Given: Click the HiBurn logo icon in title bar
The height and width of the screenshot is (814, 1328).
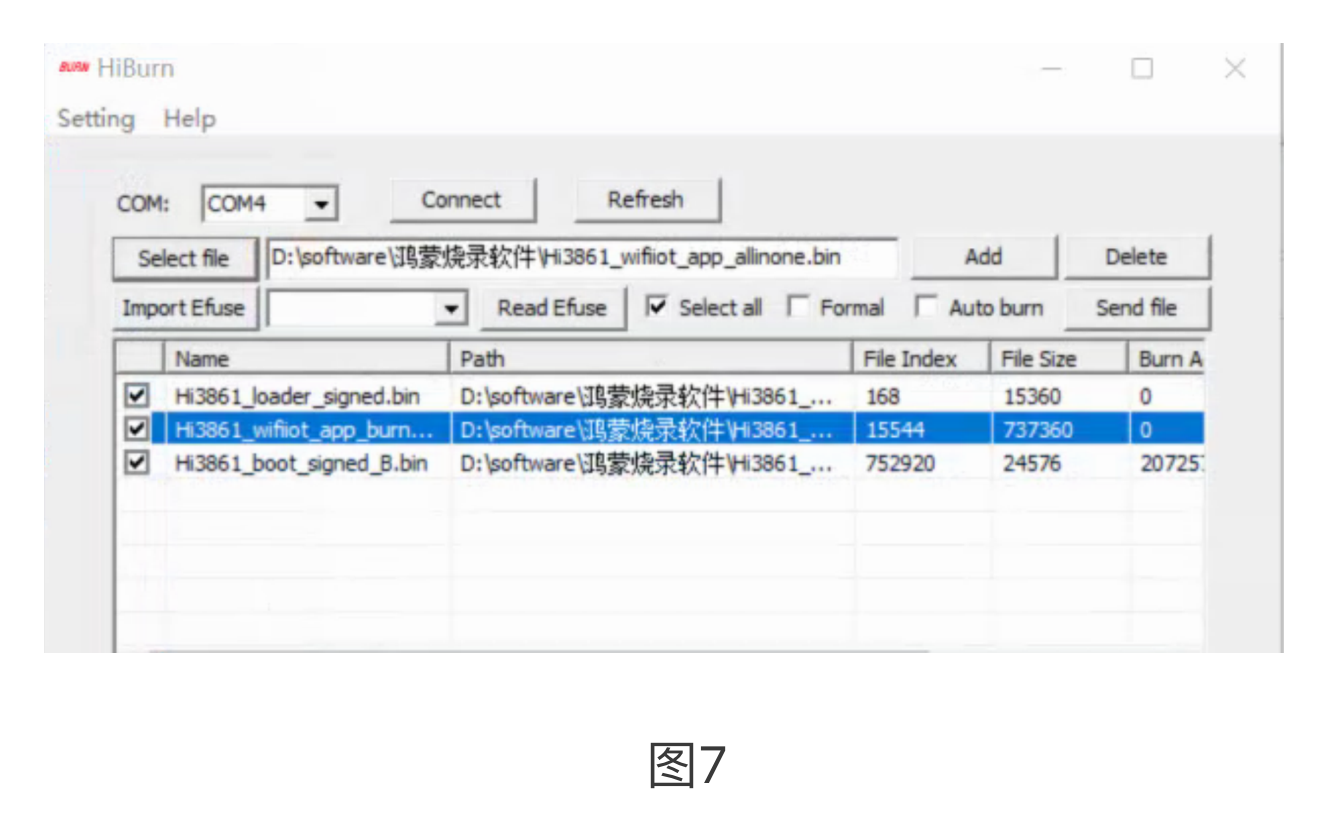Looking at the screenshot, I should tap(73, 68).
